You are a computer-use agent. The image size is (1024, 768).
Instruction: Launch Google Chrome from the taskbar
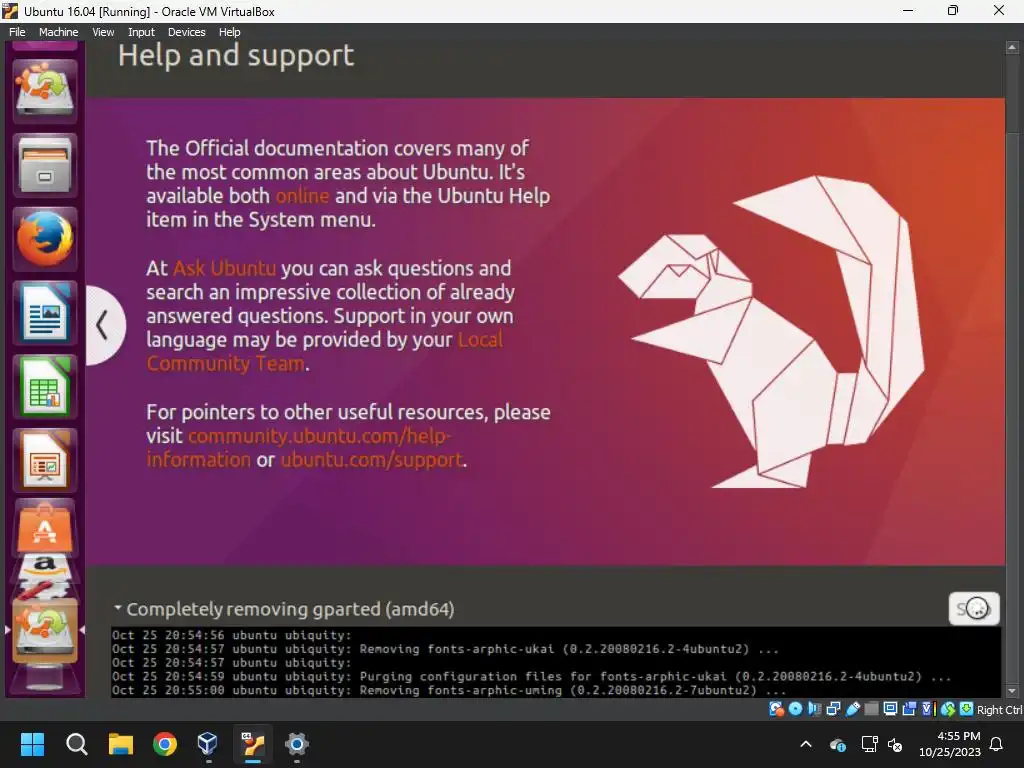tap(165, 744)
